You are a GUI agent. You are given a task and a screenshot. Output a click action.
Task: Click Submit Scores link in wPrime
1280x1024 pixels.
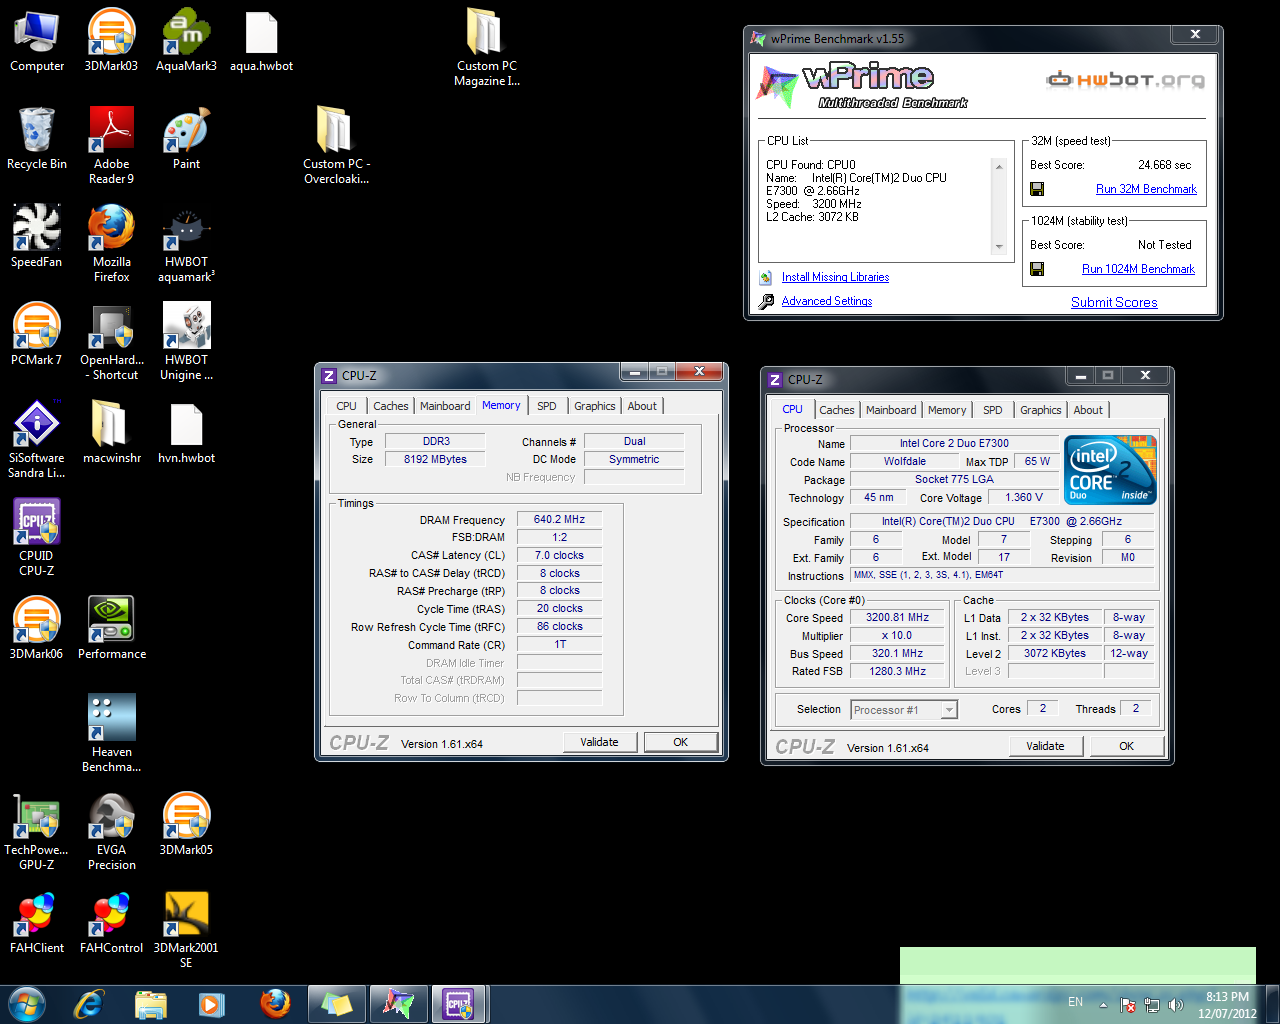[x=1114, y=302]
